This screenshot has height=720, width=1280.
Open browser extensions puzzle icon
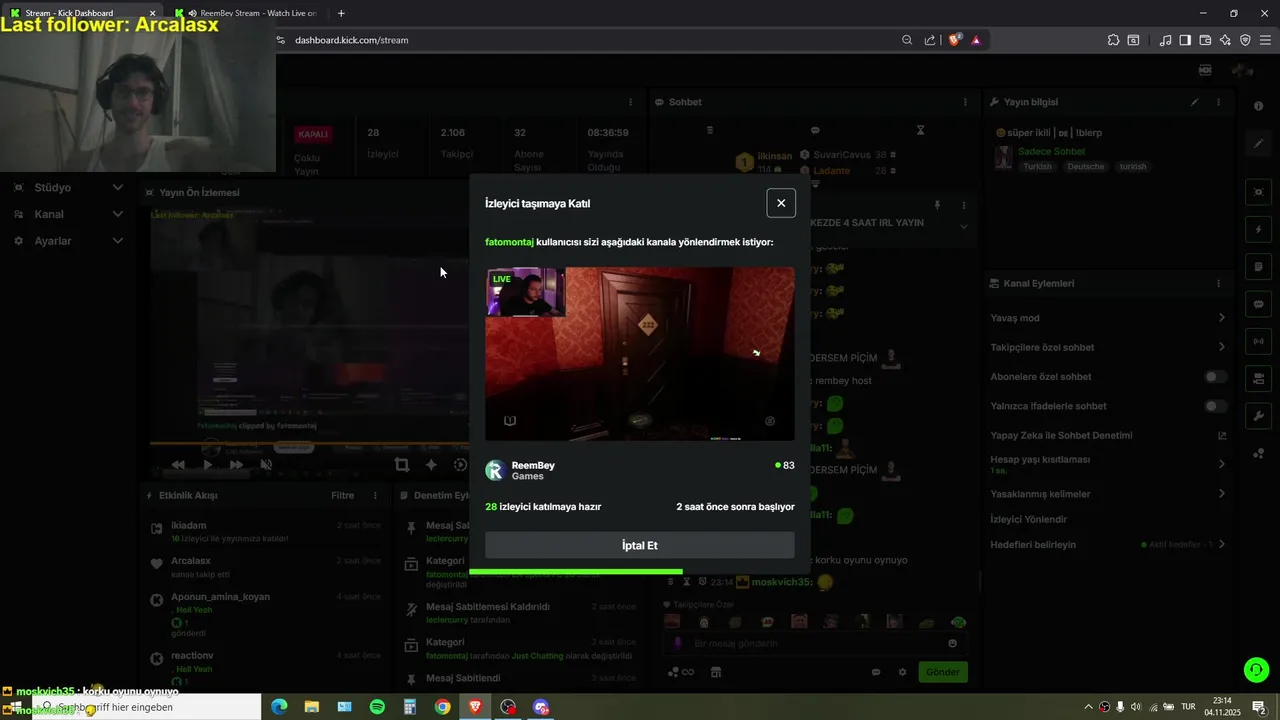[1113, 40]
